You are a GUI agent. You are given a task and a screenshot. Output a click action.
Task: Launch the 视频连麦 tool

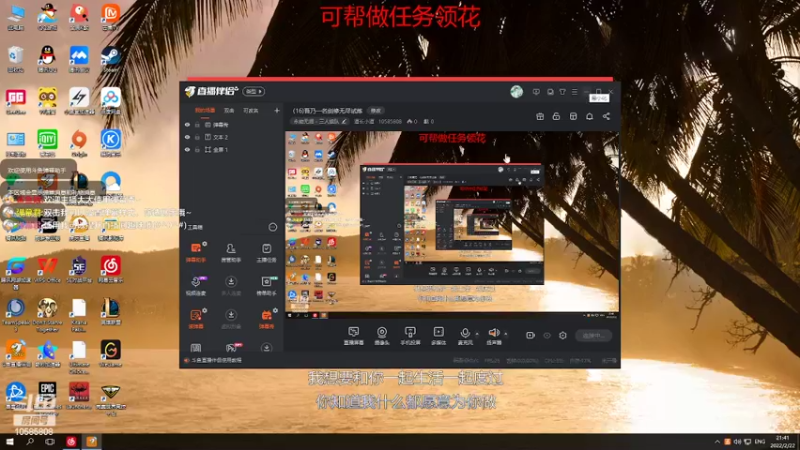[196, 285]
